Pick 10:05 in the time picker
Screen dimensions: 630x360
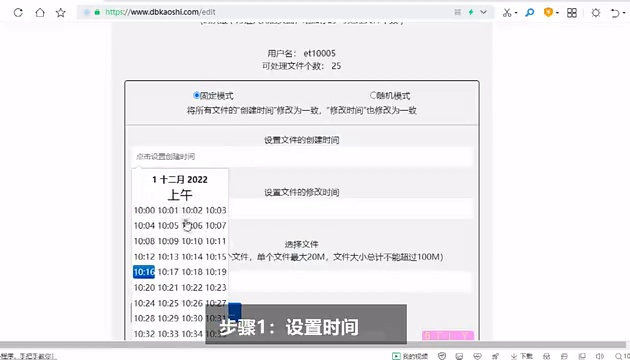(168, 226)
